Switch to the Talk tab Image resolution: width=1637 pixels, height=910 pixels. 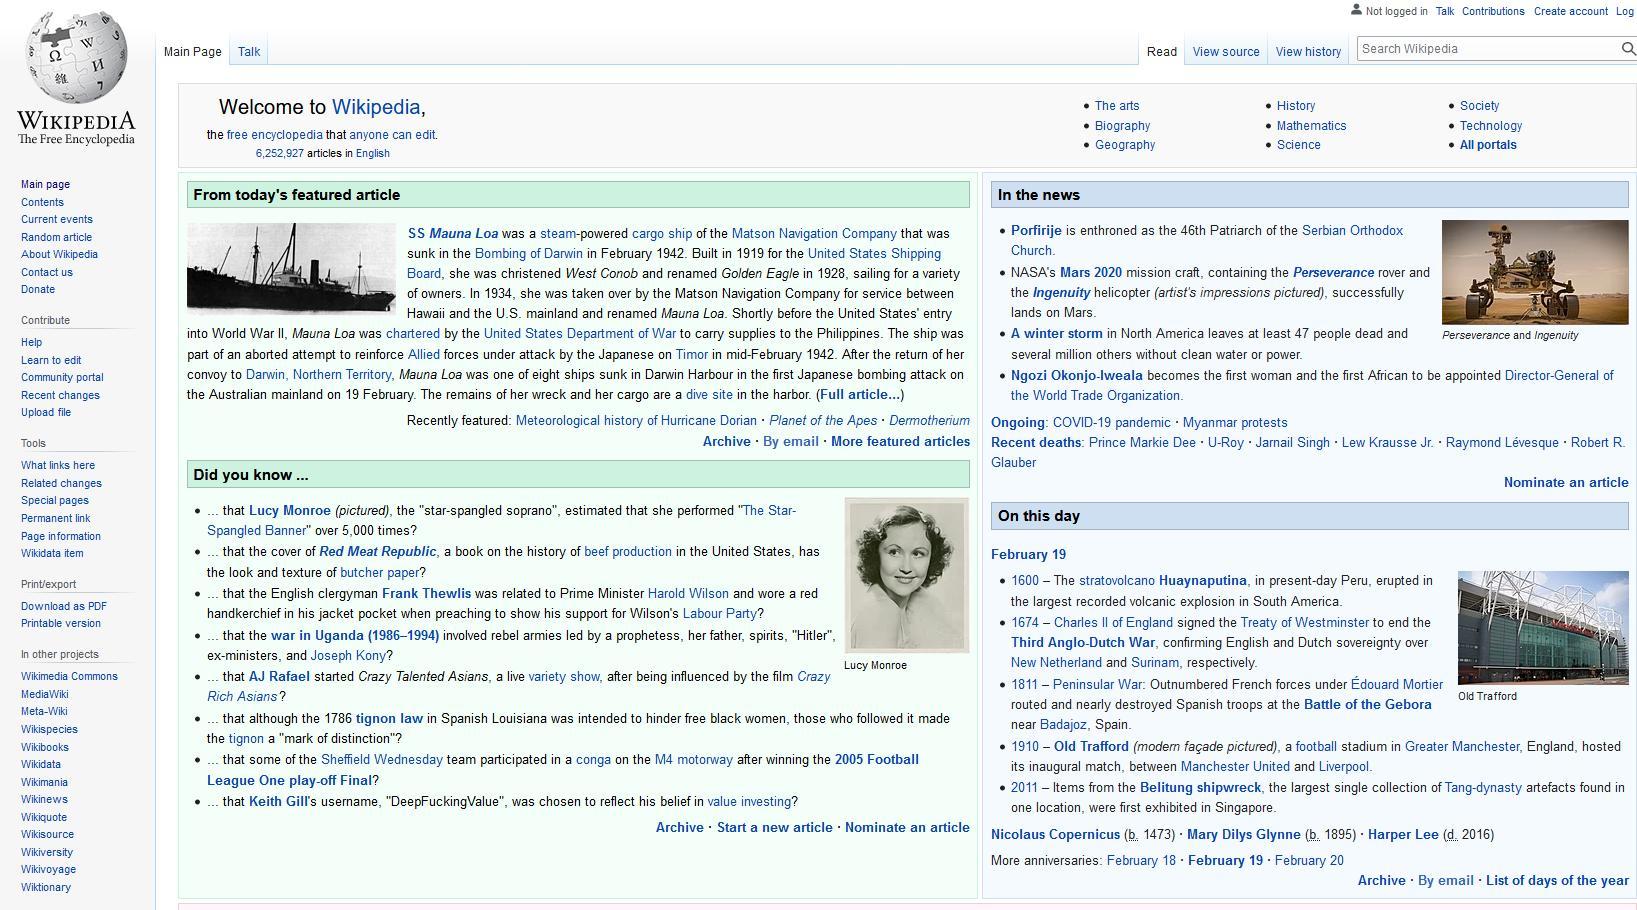249,52
